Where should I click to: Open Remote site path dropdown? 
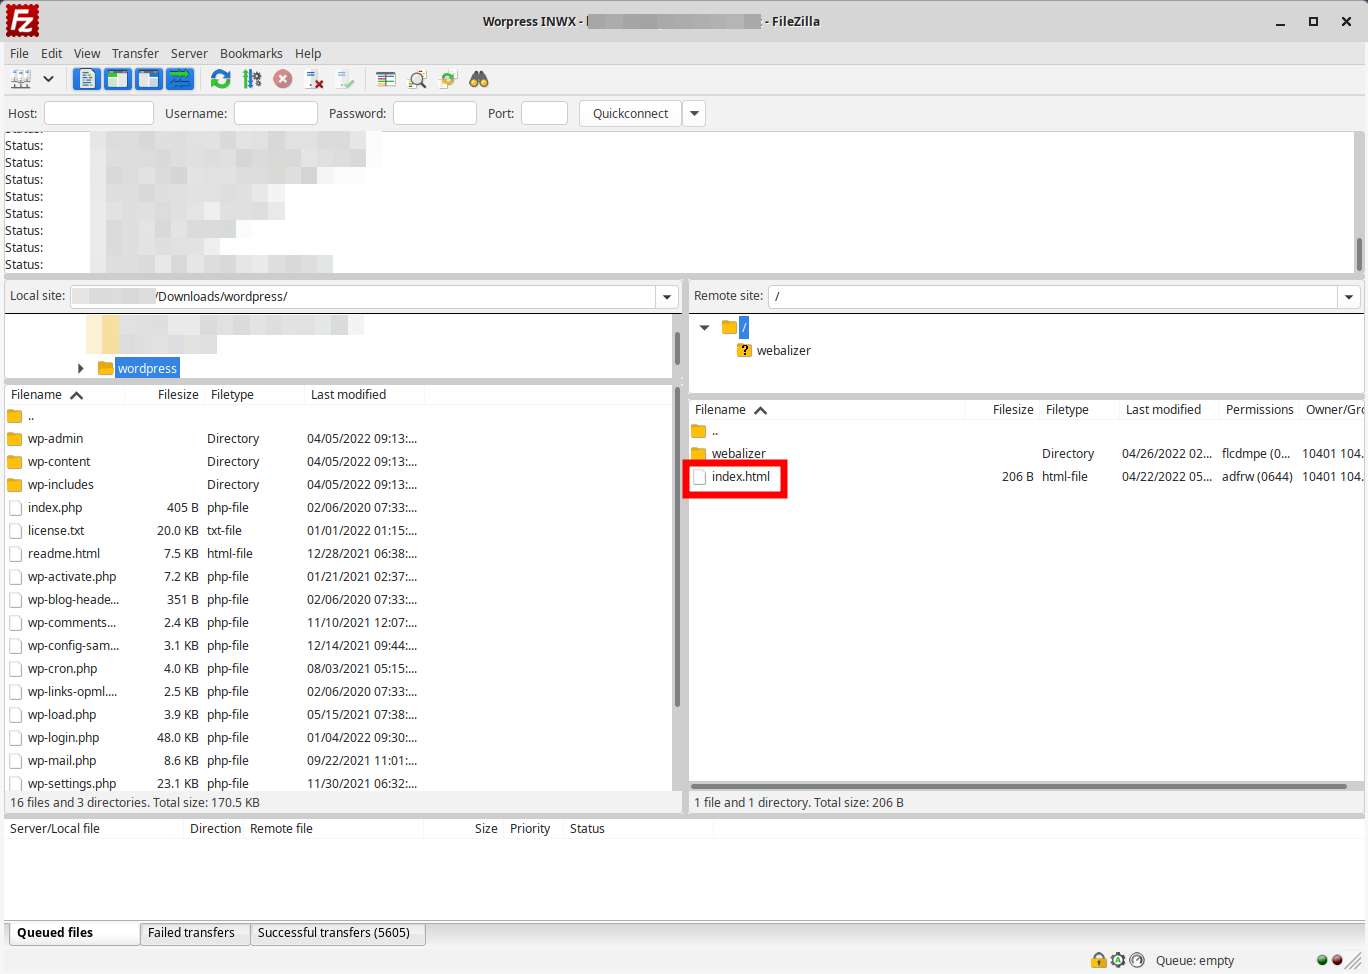point(1349,296)
